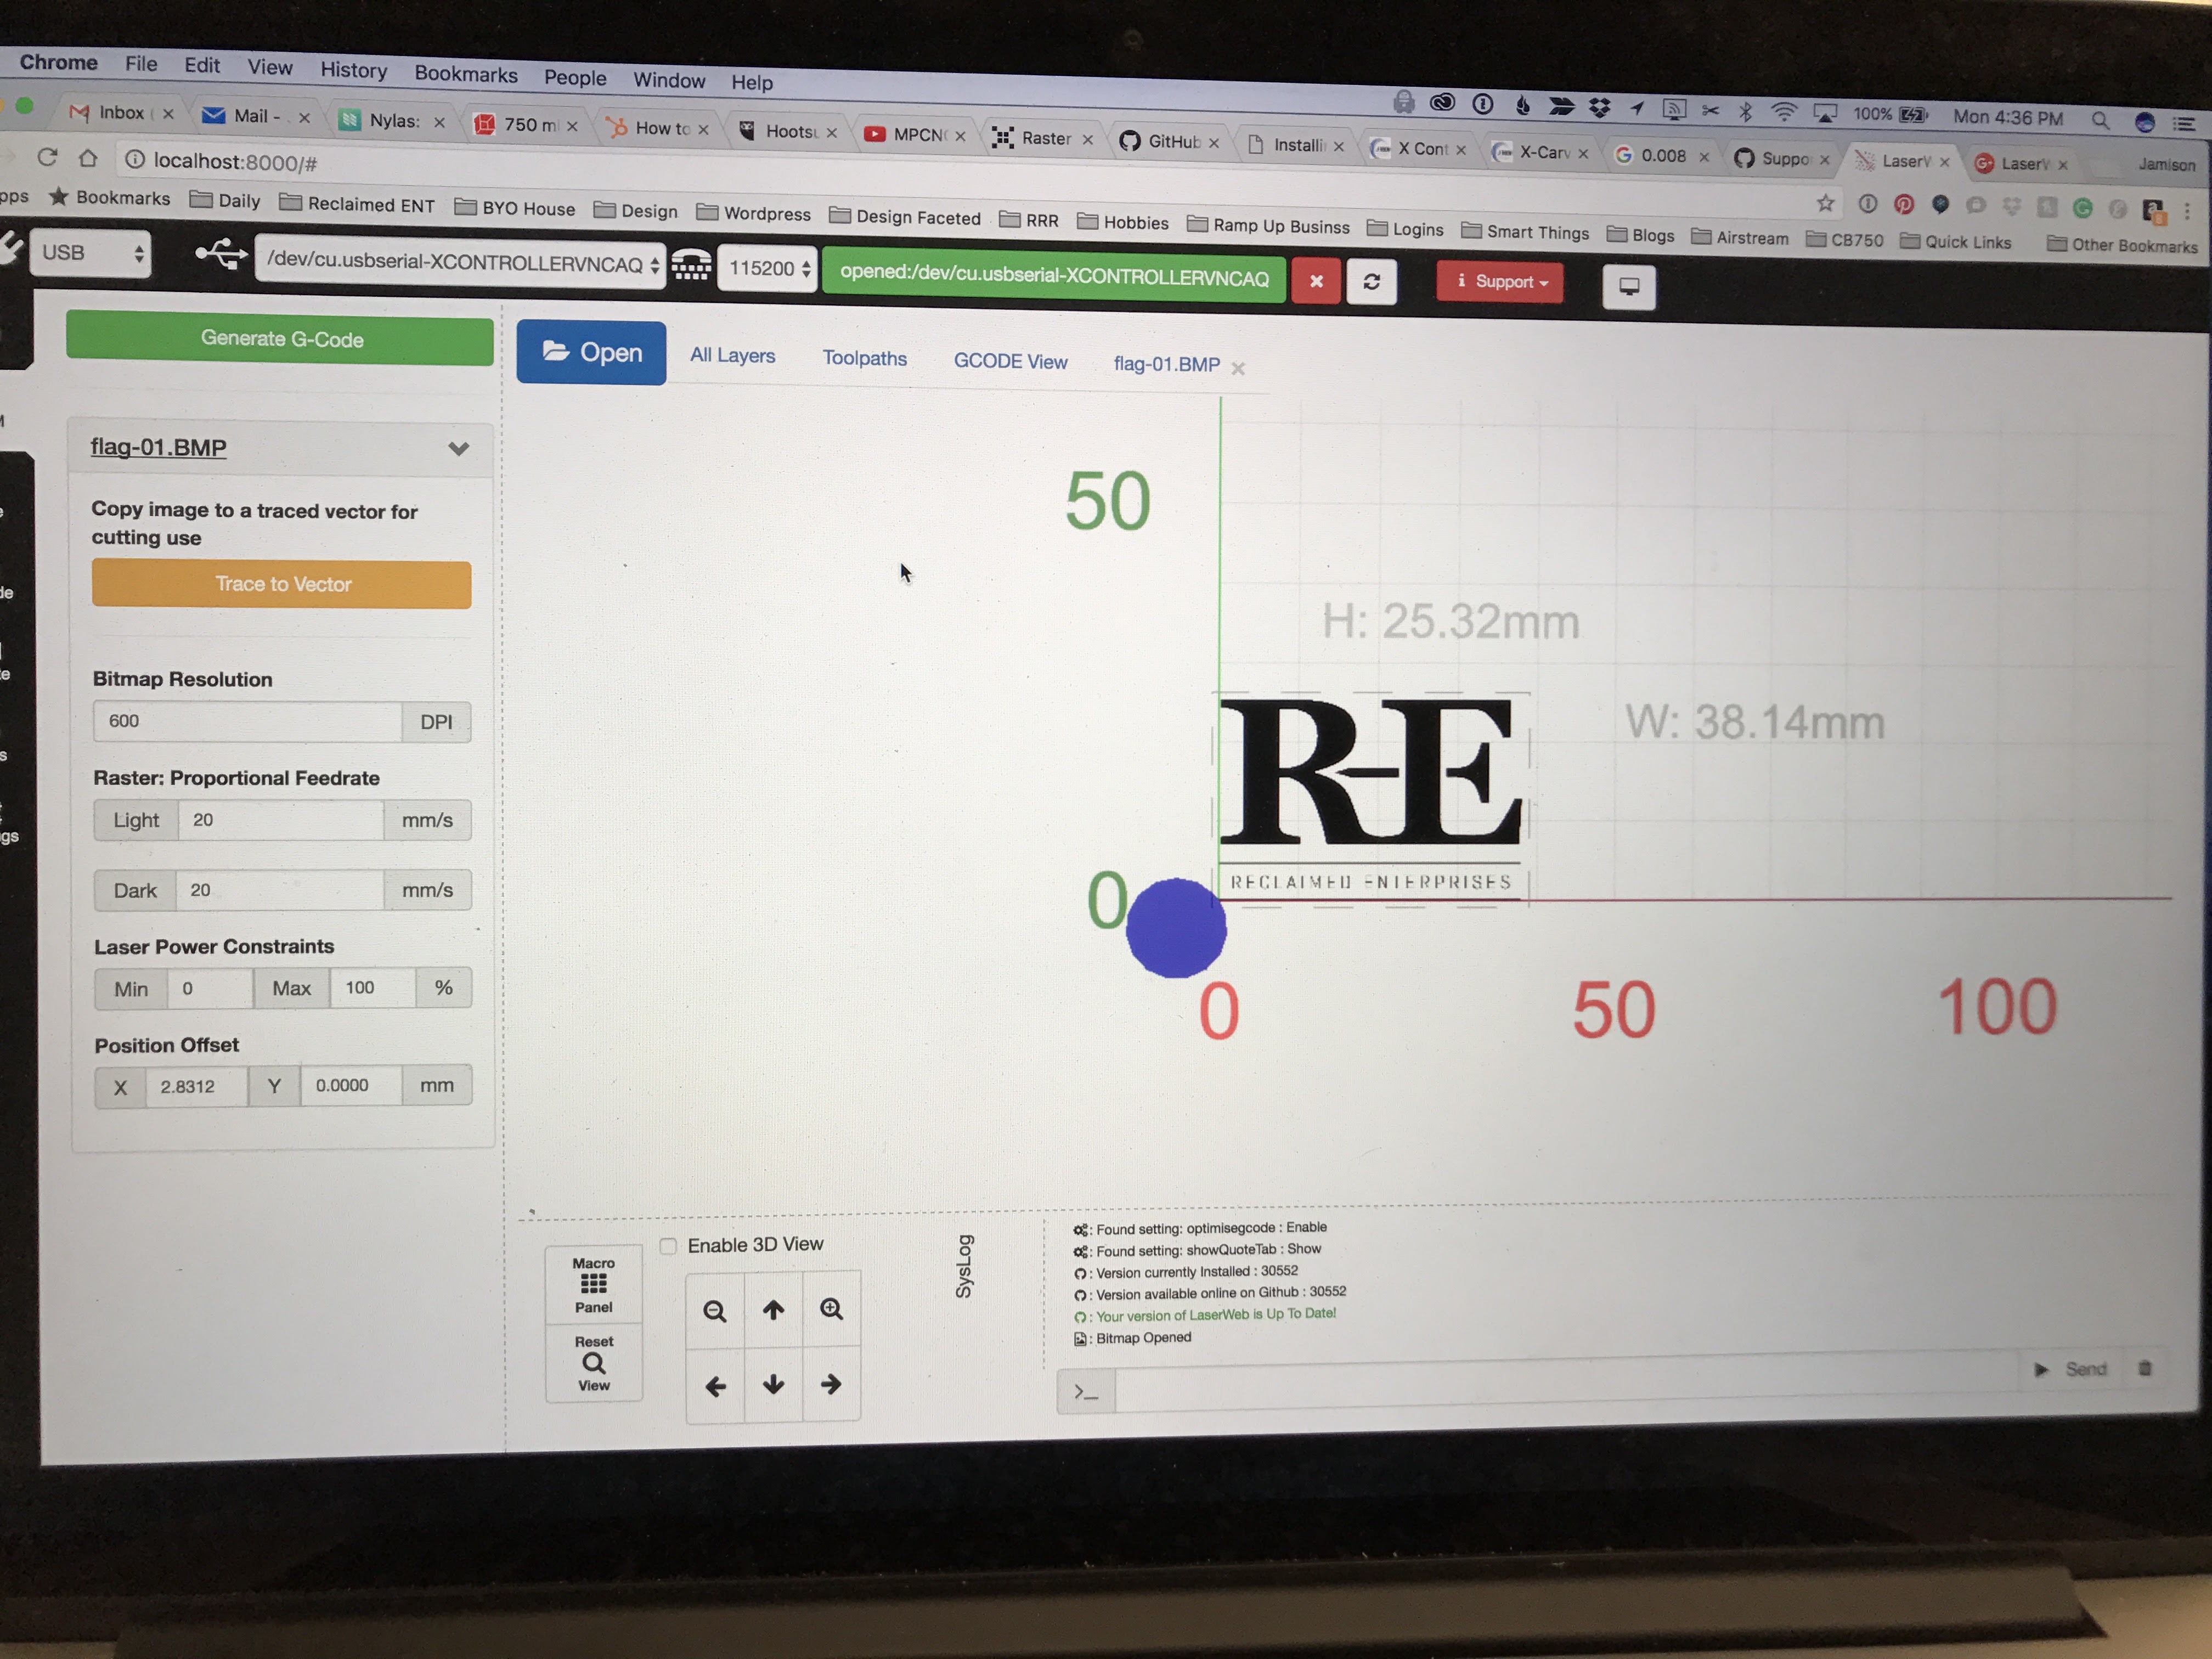Click the localhost:8000 address bar
Viewport: 2212px width, 1659px height.
(x=236, y=162)
